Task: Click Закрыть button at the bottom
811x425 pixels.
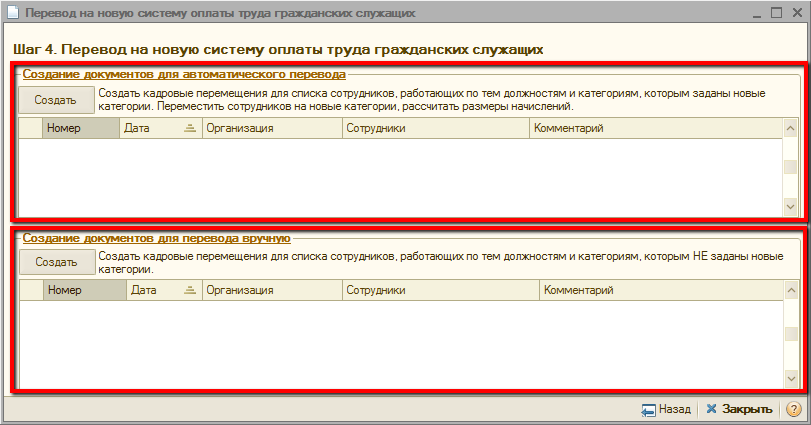Action: coord(739,409)
